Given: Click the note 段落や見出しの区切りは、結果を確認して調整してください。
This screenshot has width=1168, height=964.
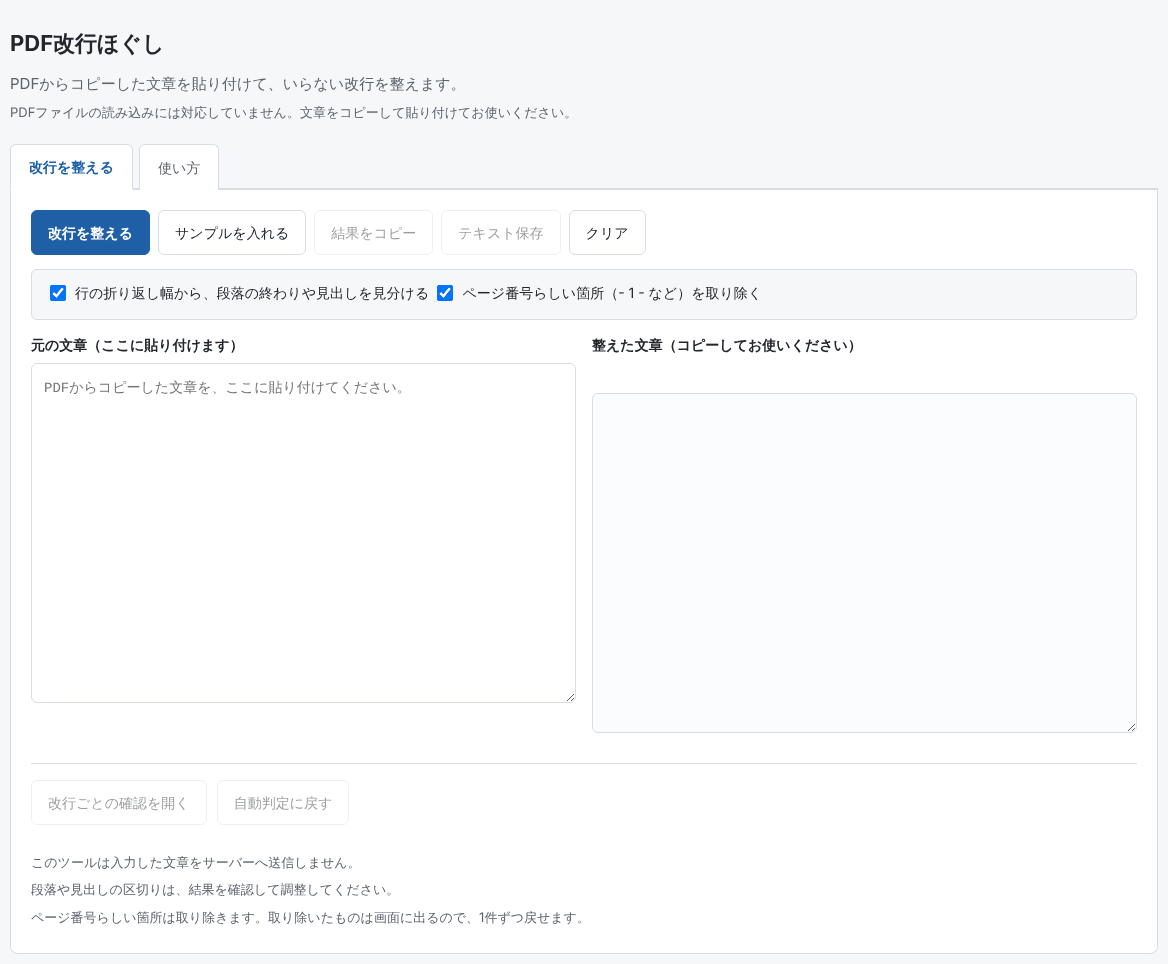Looking at the screenshot, I should tap(213, 890).
